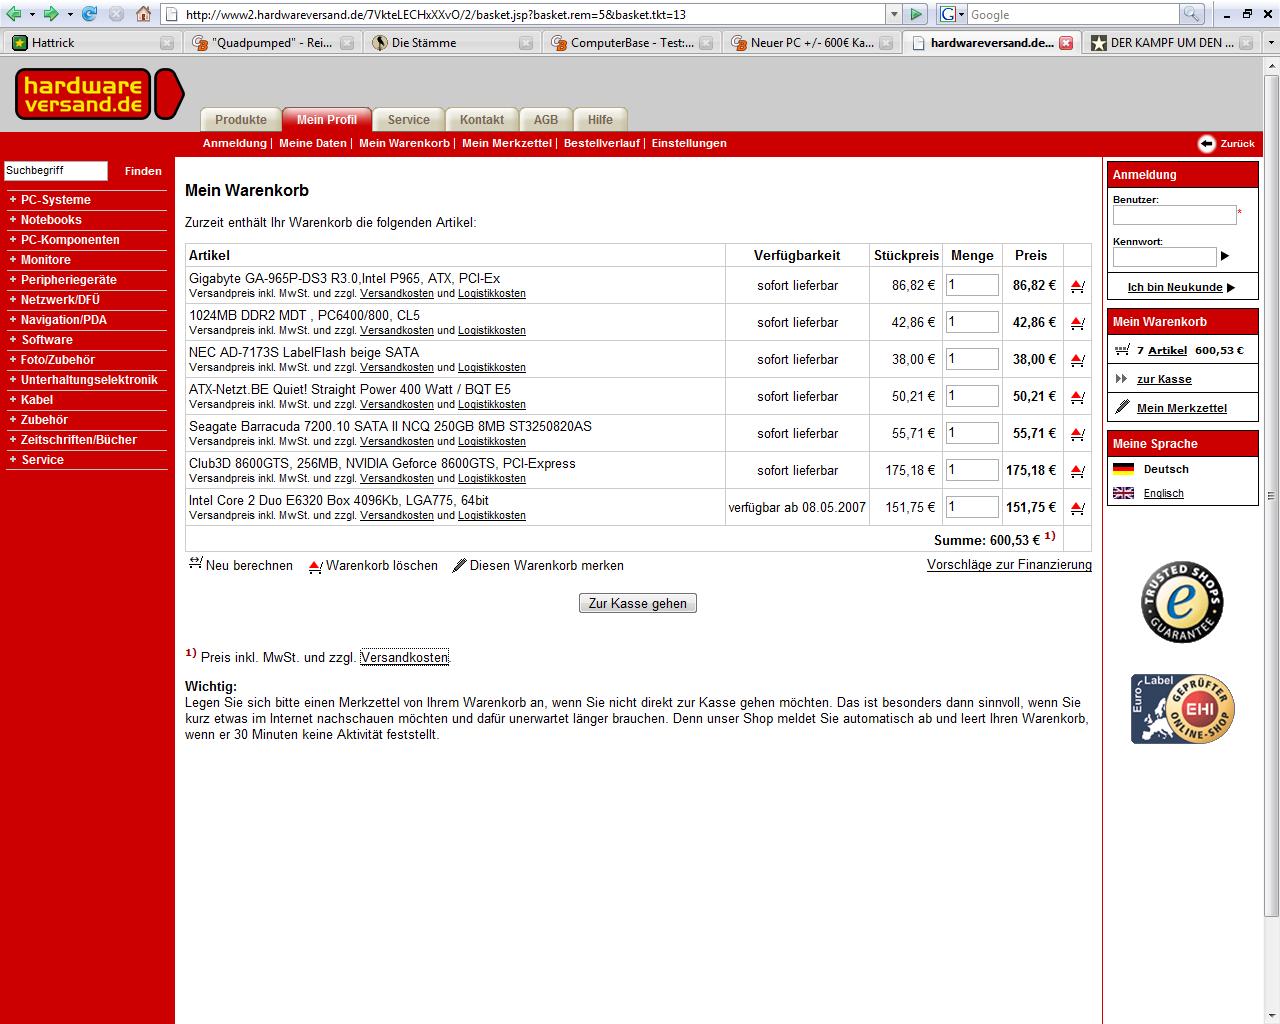Open the address bar history dropdown
Viewport: 1280px width, 1024px height.
[x=894, y=14]
